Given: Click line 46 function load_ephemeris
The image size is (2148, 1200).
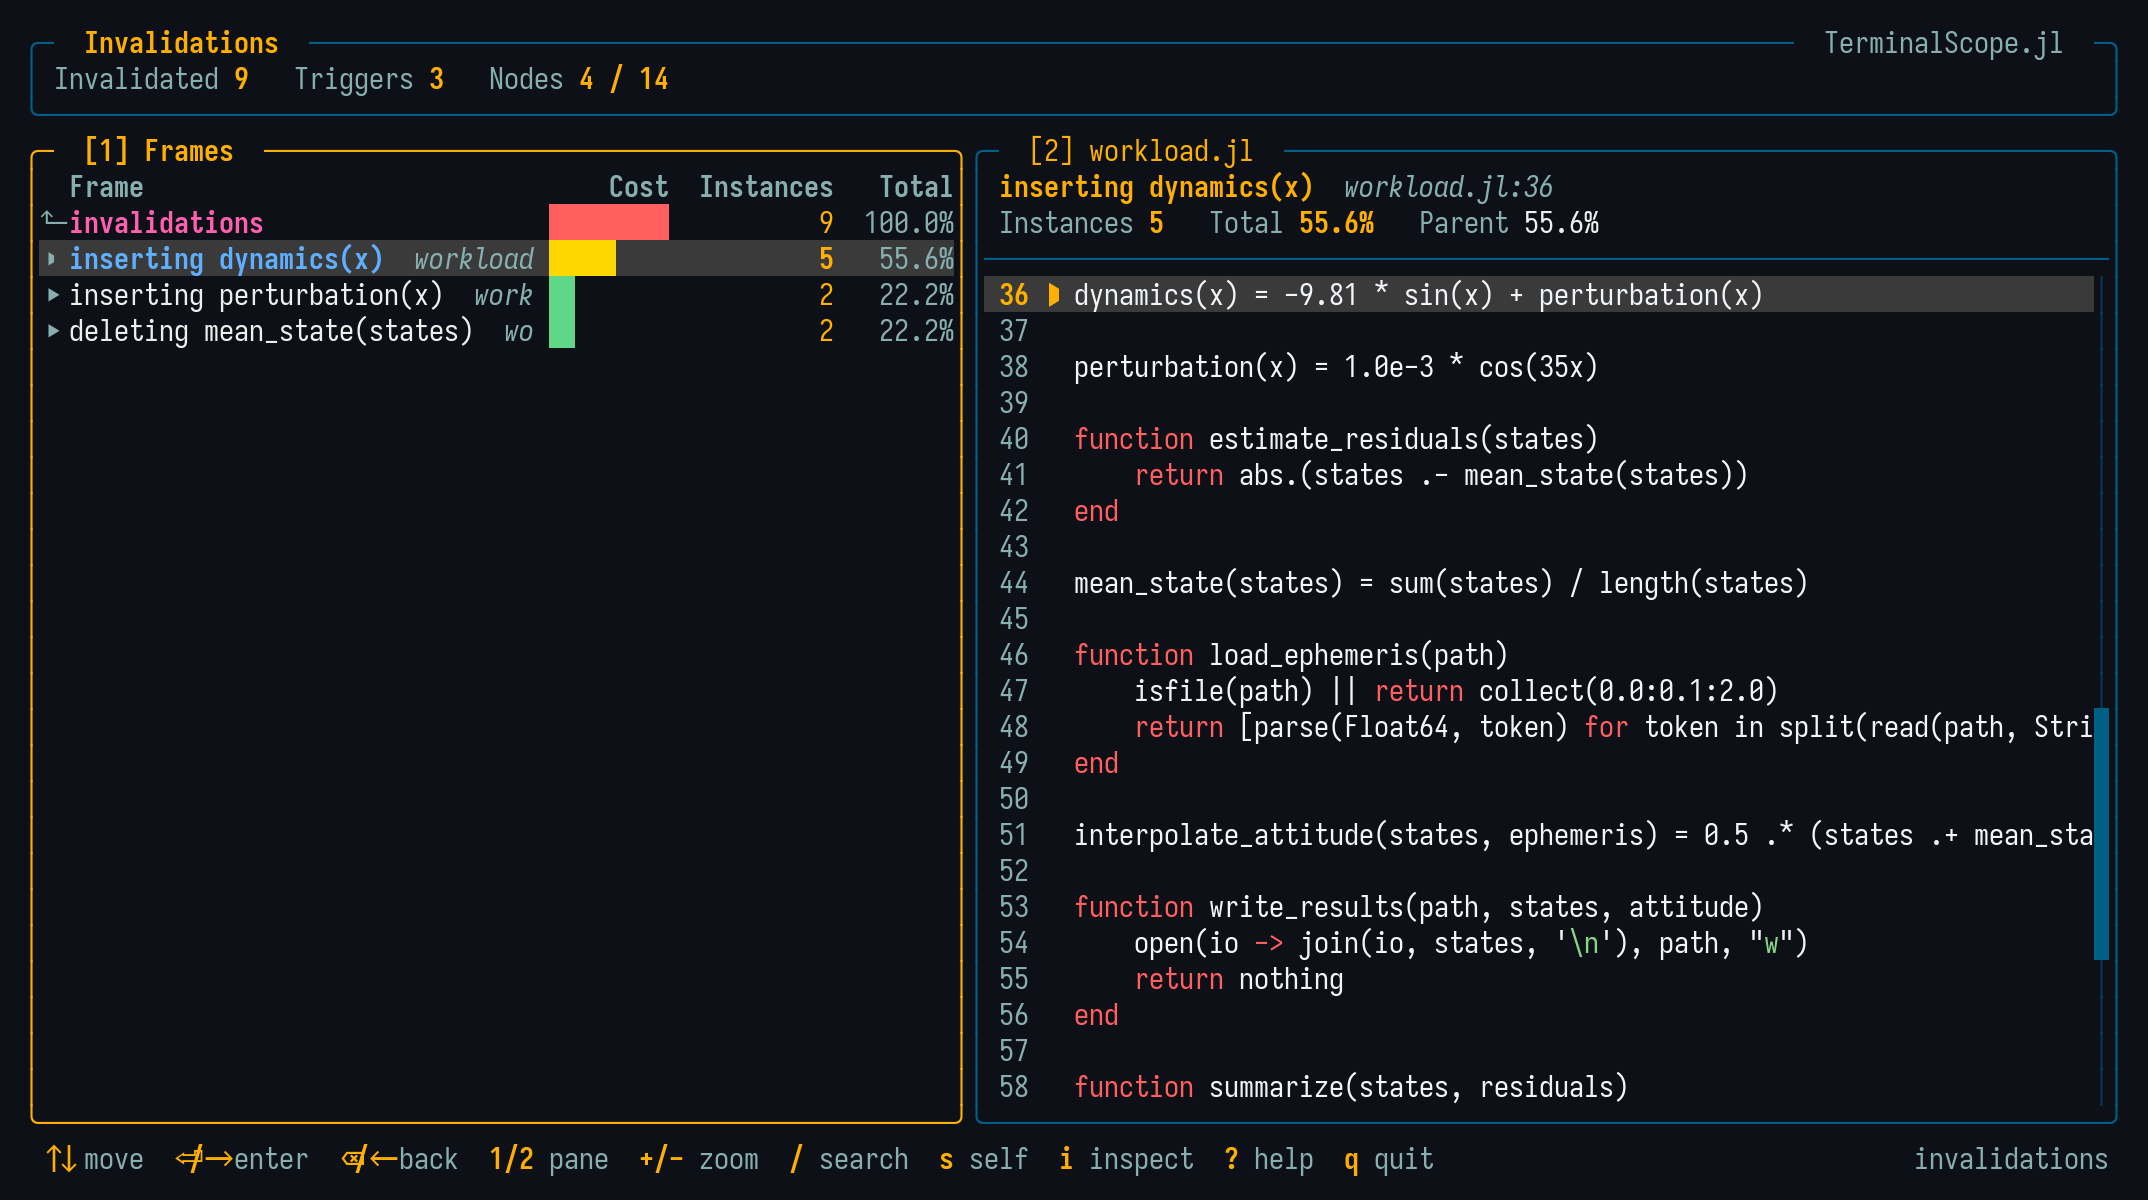Looking at the screenshot, I should pos(1291,655).
